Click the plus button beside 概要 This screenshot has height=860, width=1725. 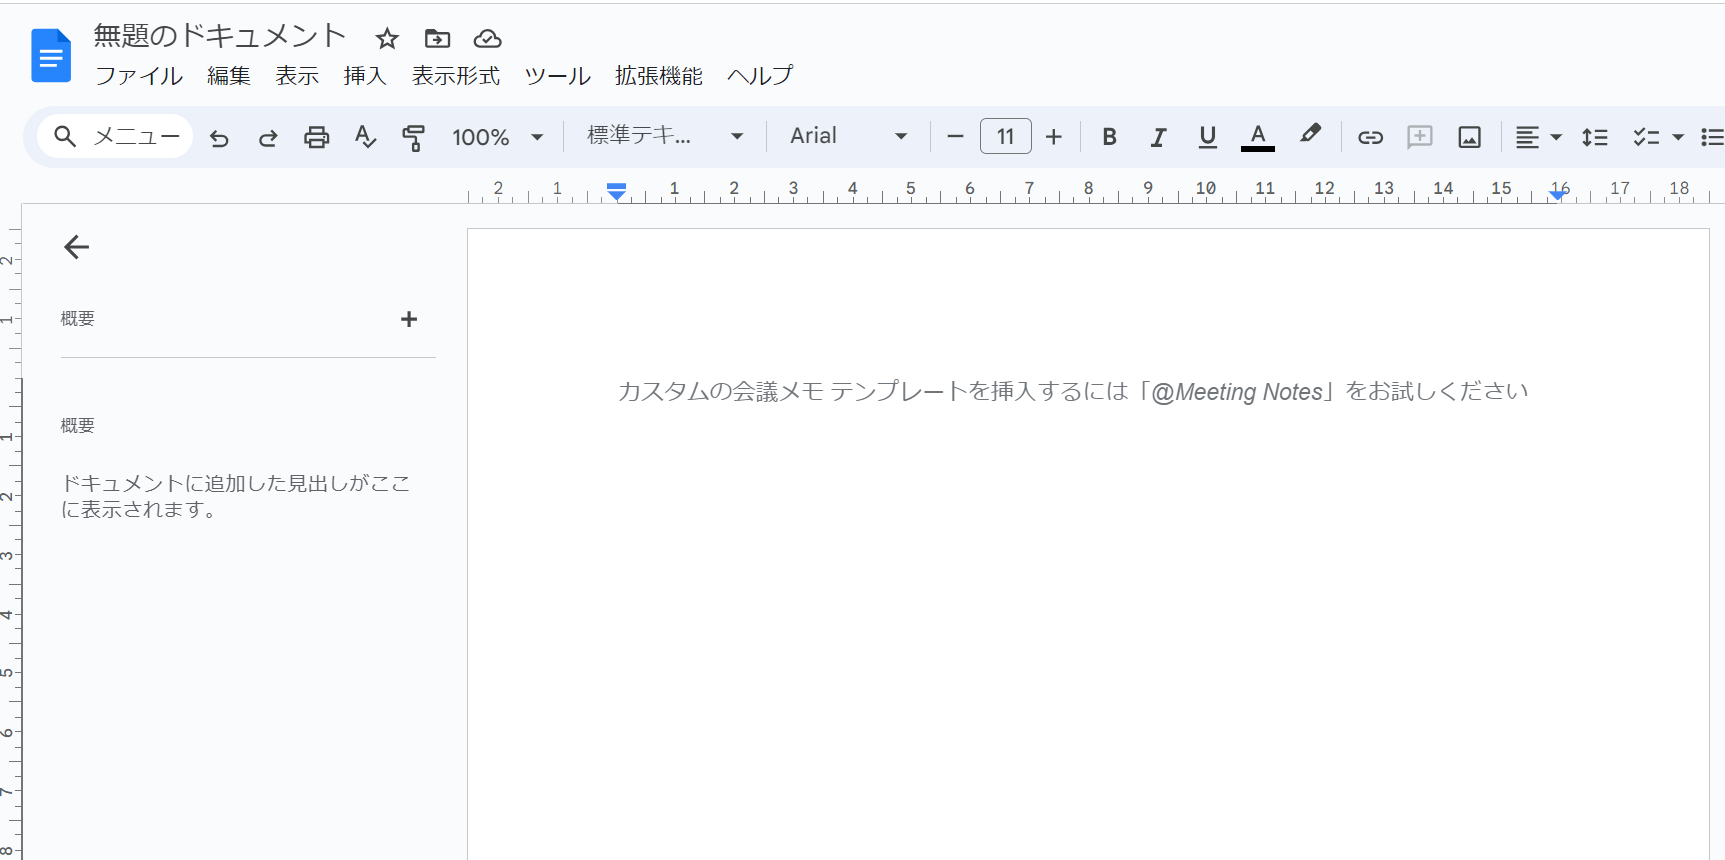[409, 319]
